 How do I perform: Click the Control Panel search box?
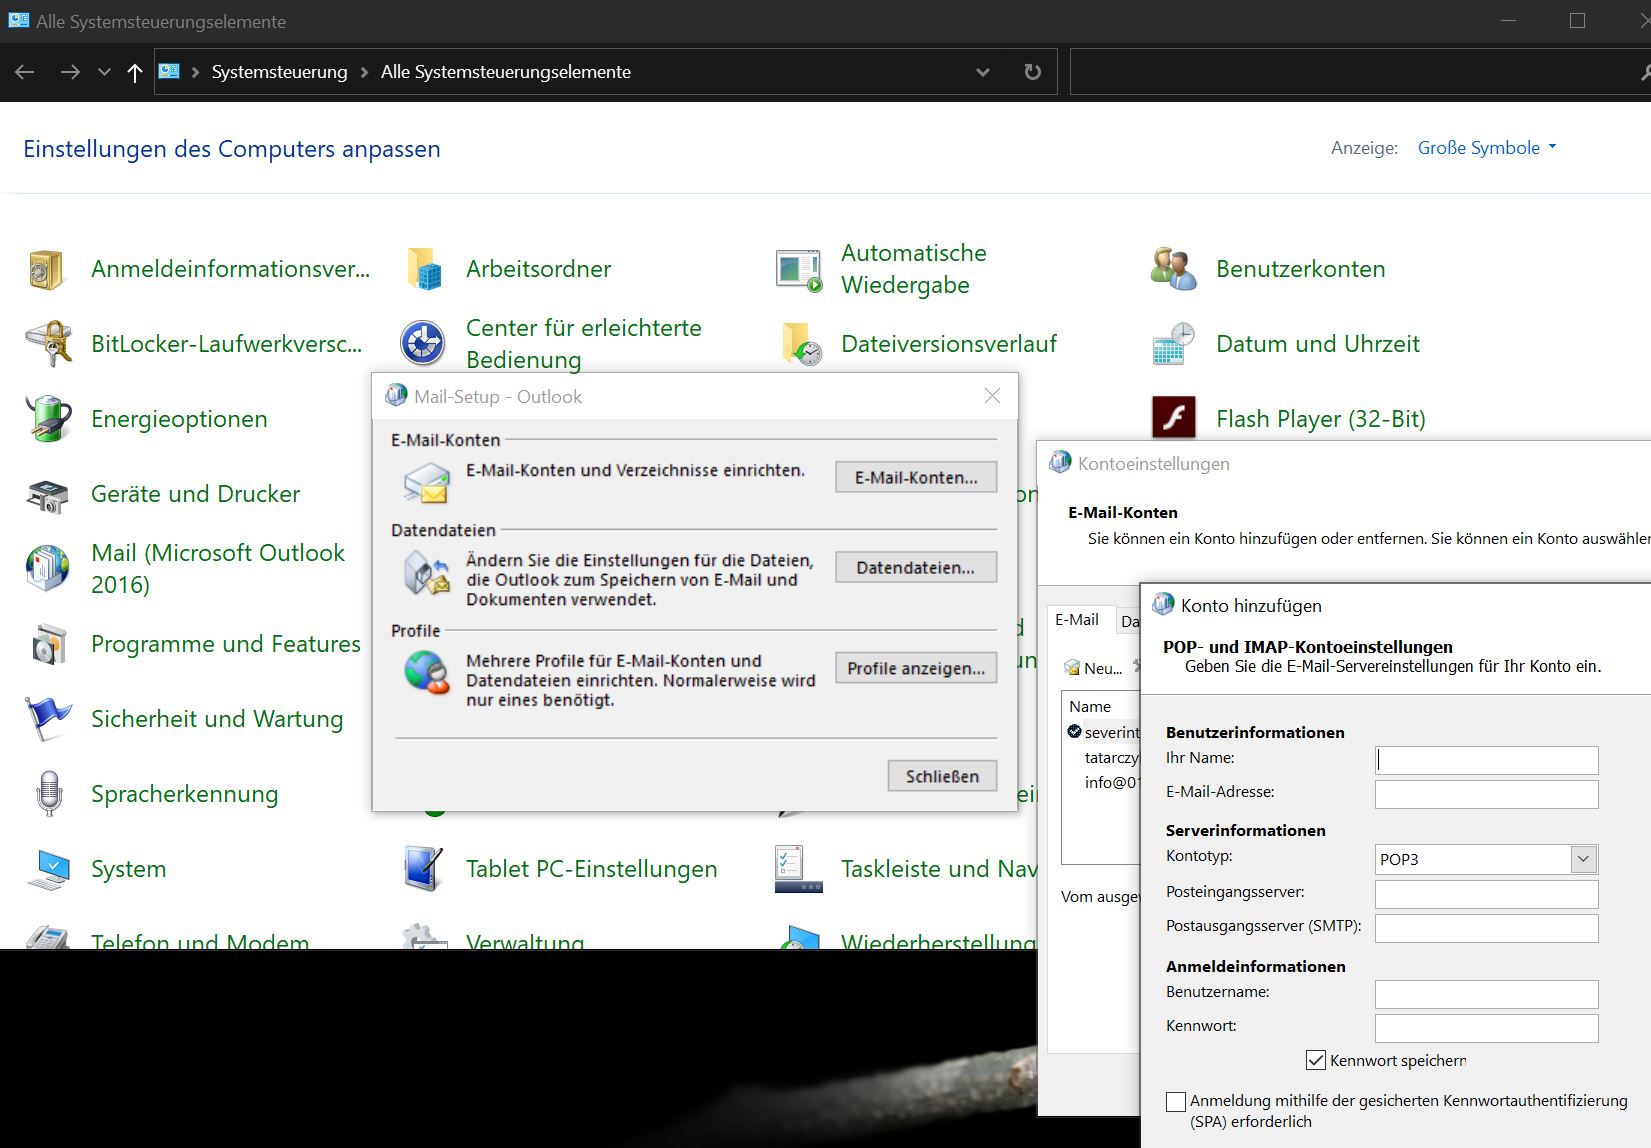(1360, 72)
